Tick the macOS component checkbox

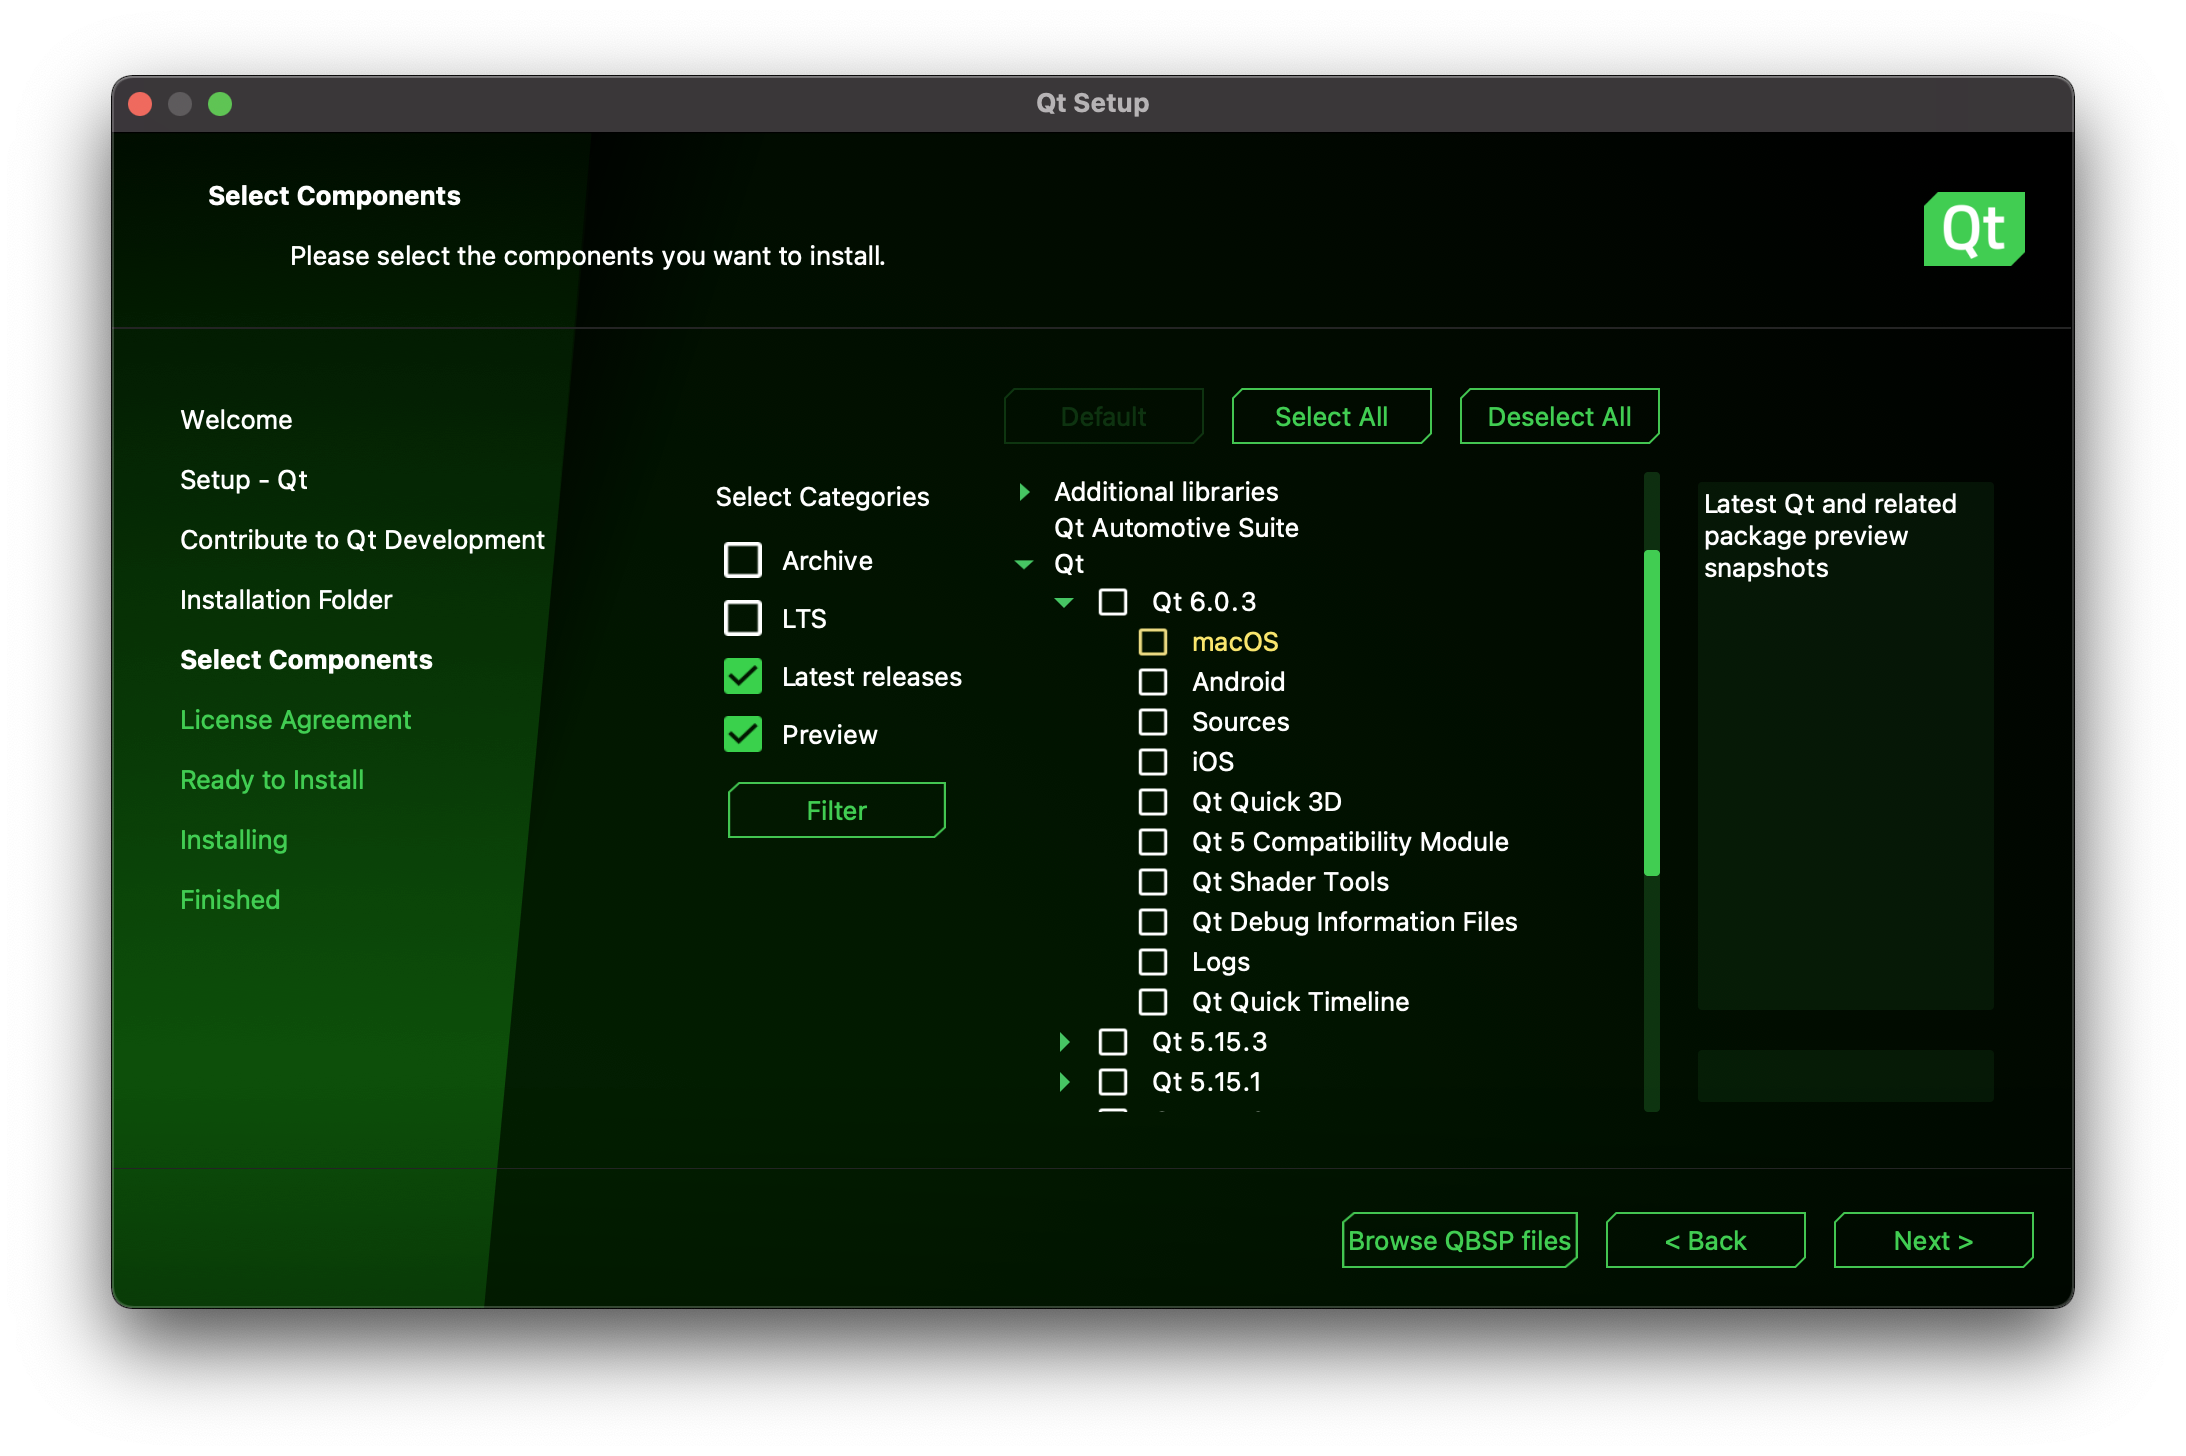tap(1153, 642)
